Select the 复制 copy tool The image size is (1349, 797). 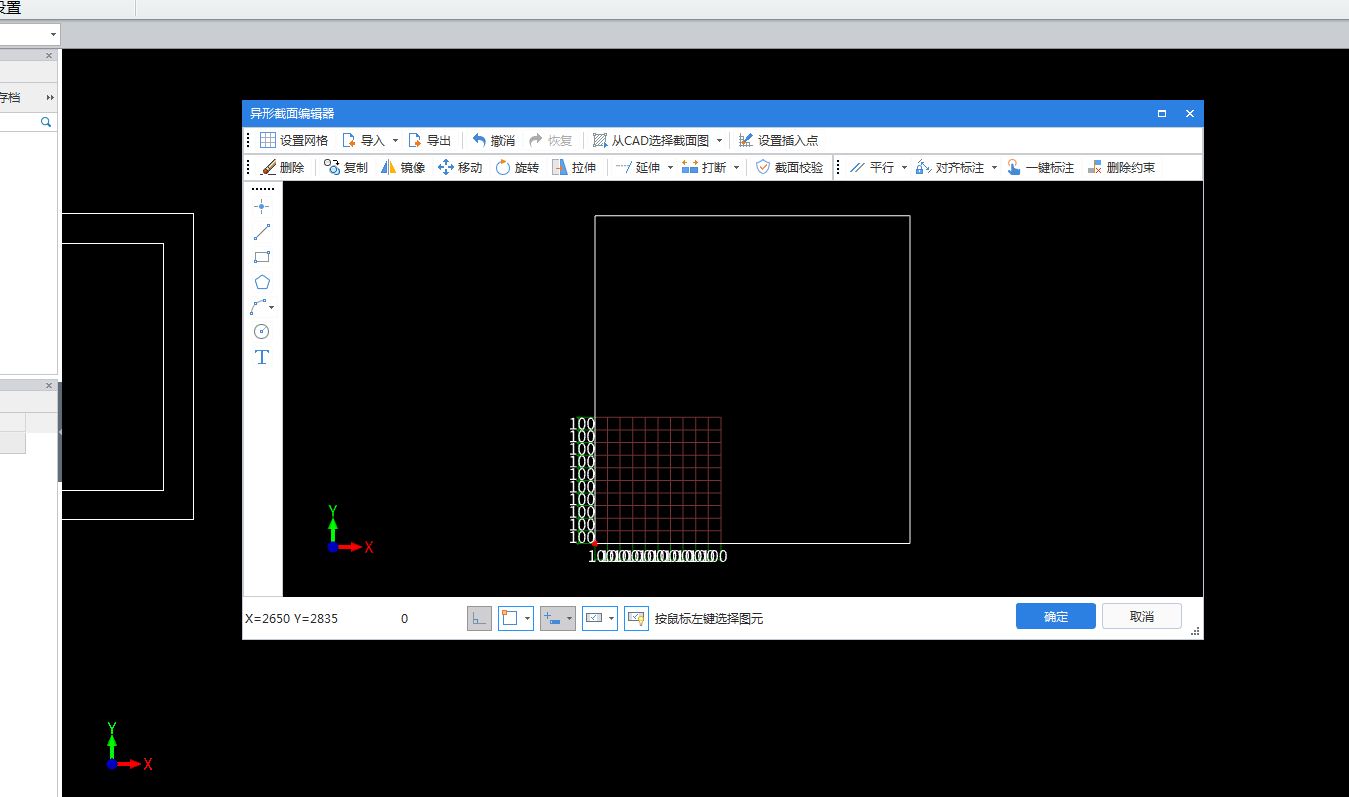click(346, 167)
